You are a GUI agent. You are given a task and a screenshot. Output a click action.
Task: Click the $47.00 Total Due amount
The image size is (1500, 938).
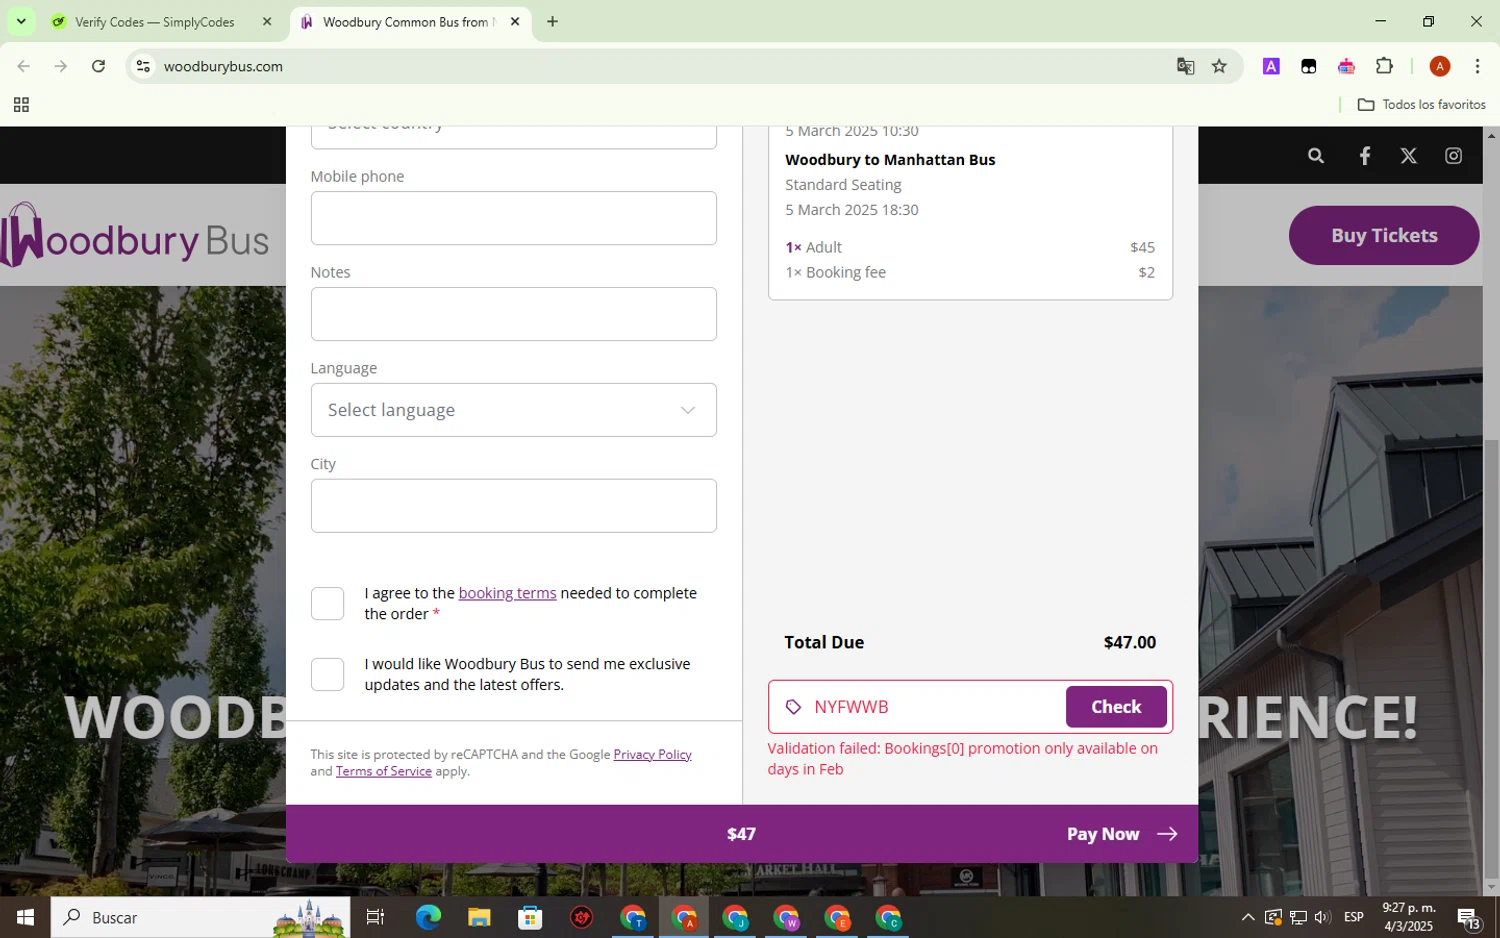tap(1130, 643)
